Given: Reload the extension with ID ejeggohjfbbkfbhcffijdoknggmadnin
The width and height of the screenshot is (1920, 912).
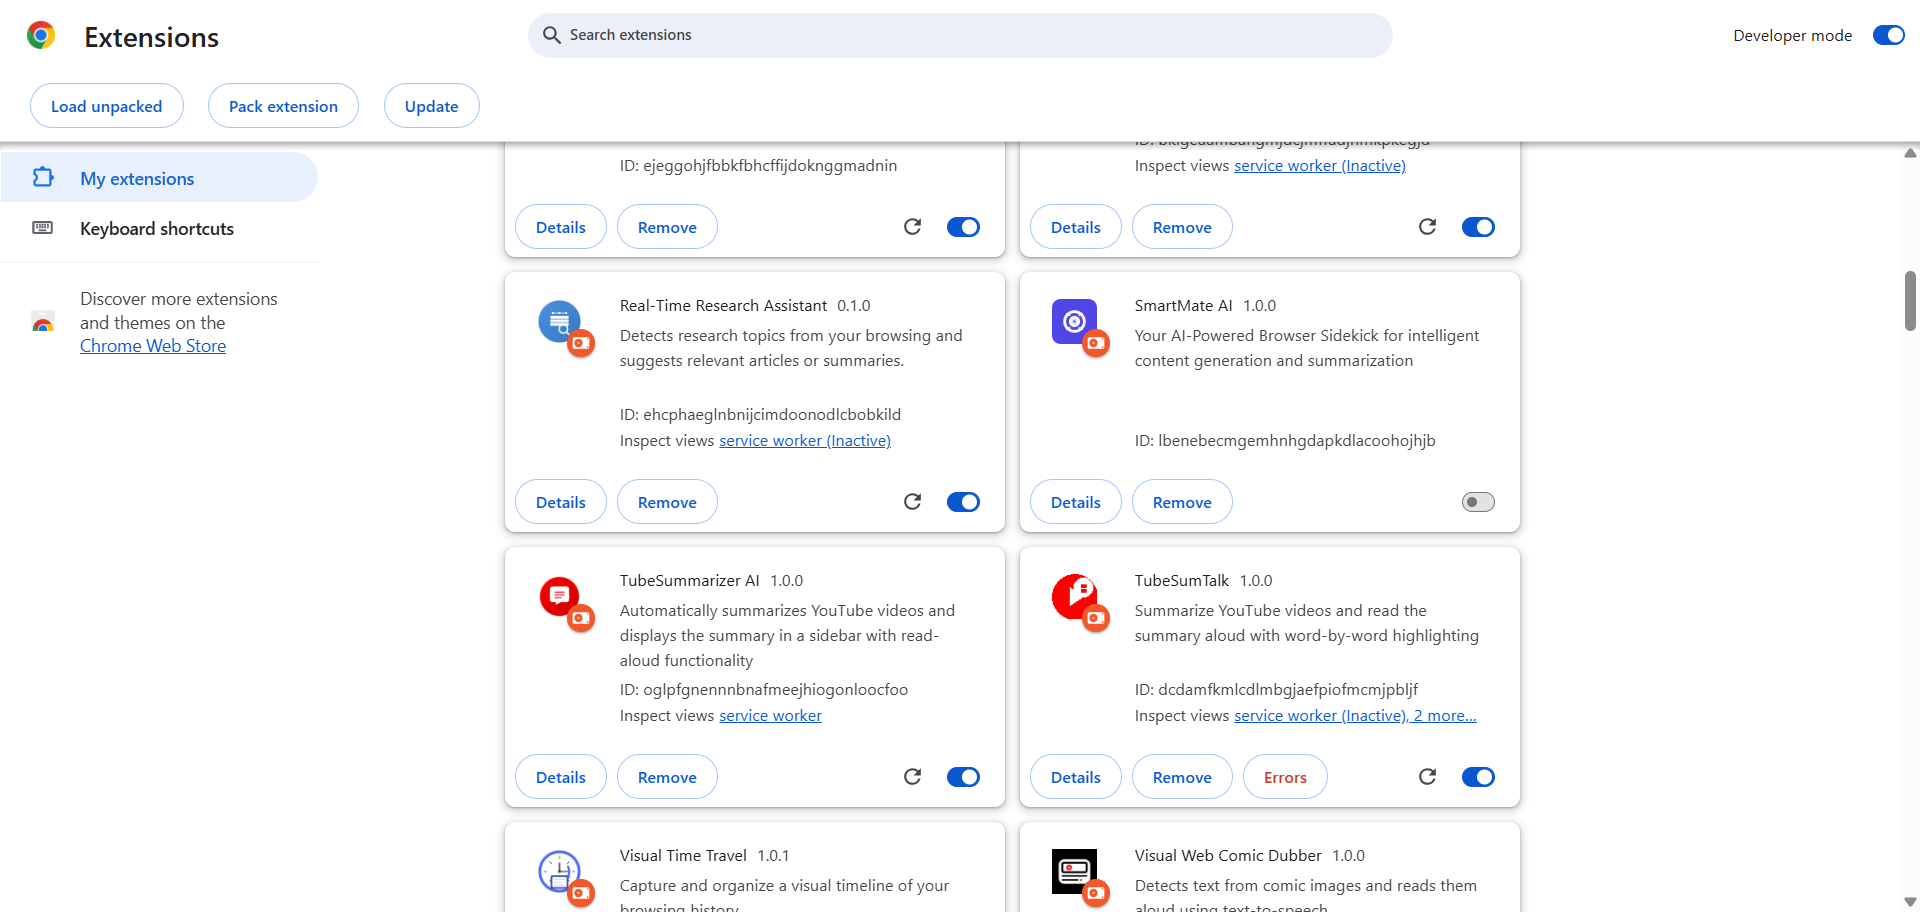Looking at the screenshot, I should tap(912, 227).
